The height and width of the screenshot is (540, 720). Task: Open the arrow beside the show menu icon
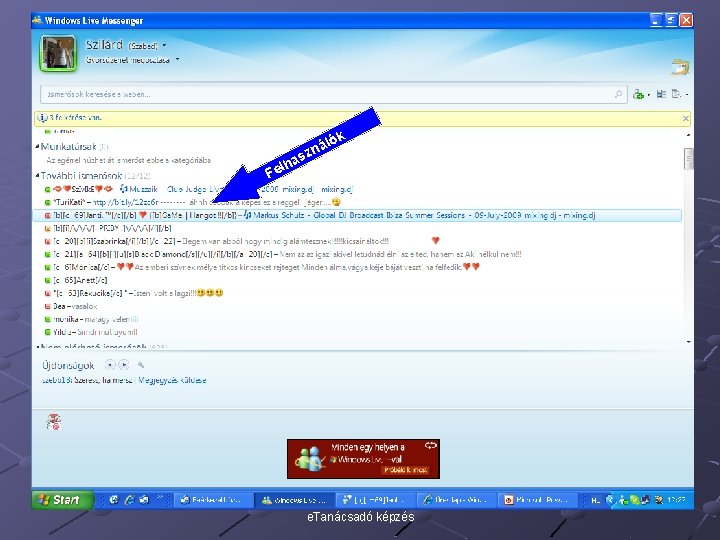click(687, 95)
